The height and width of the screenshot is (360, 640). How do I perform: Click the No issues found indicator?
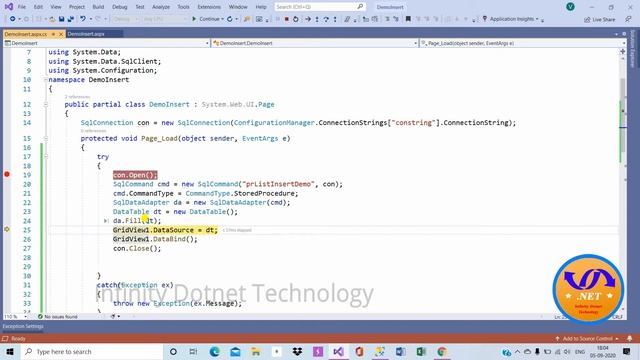[x=58, y=317]
